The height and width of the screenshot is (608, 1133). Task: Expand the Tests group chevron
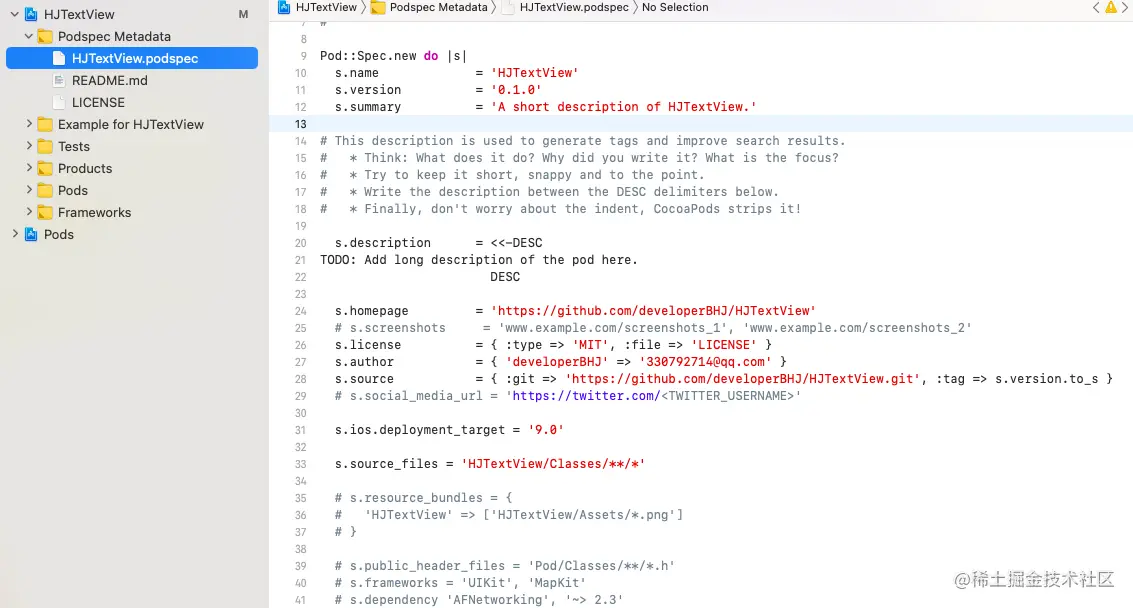tap(29, 146)
